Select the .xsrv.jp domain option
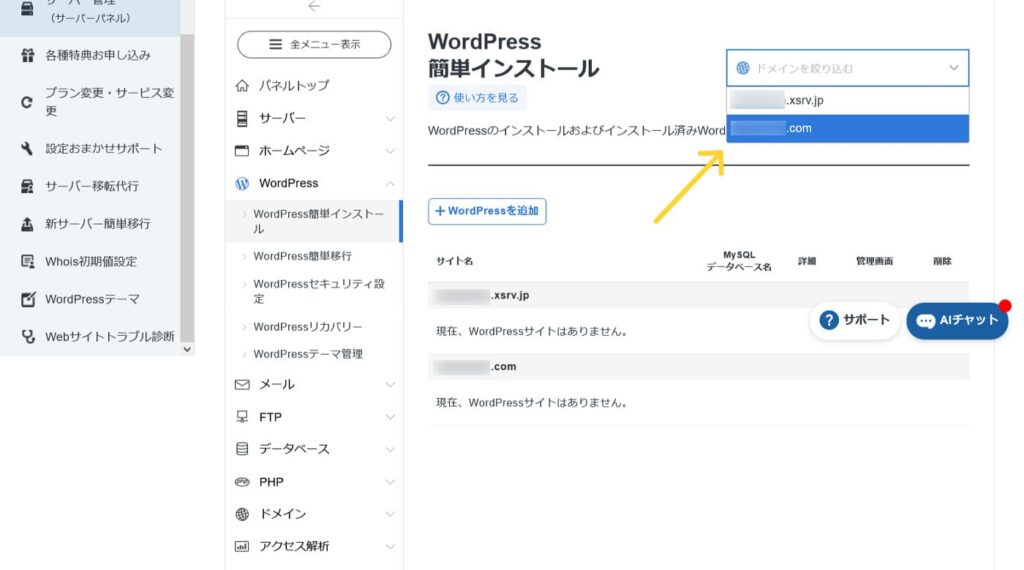 pos(847,101)
